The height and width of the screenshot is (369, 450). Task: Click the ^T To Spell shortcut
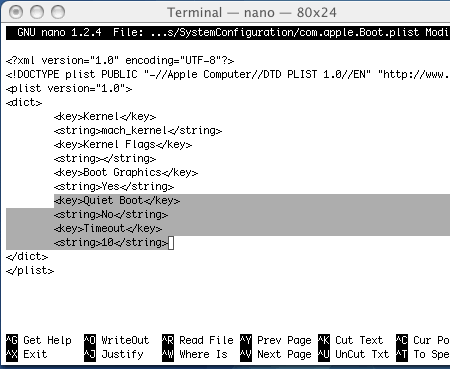tap(423, 354)
